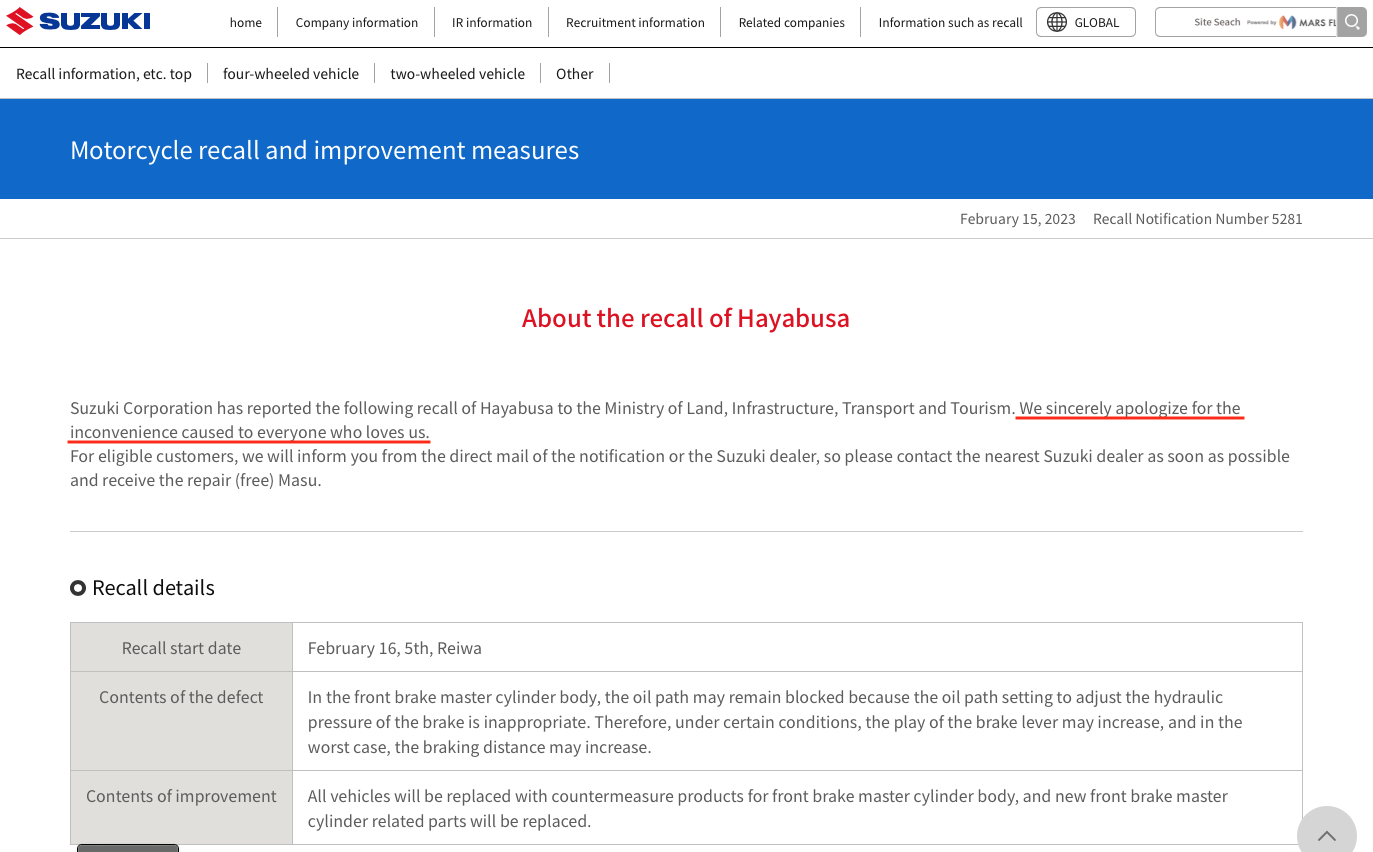Image resolution: width=1373 pixels, height=852 pixels.
Task: Open the home menu item
Action: click(x=246, y=22)
